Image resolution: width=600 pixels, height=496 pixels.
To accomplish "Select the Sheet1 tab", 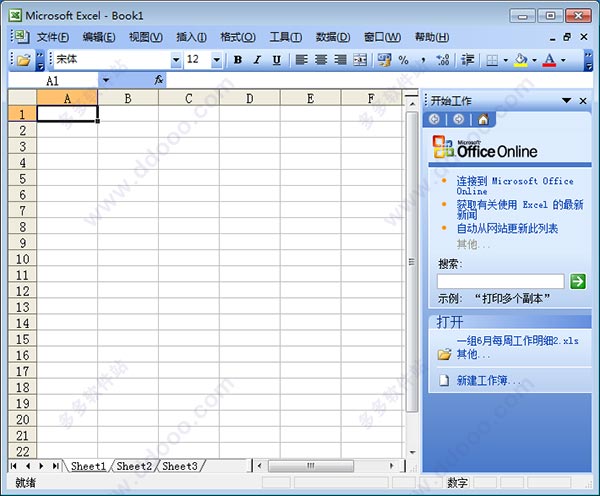I will [88, 466].
